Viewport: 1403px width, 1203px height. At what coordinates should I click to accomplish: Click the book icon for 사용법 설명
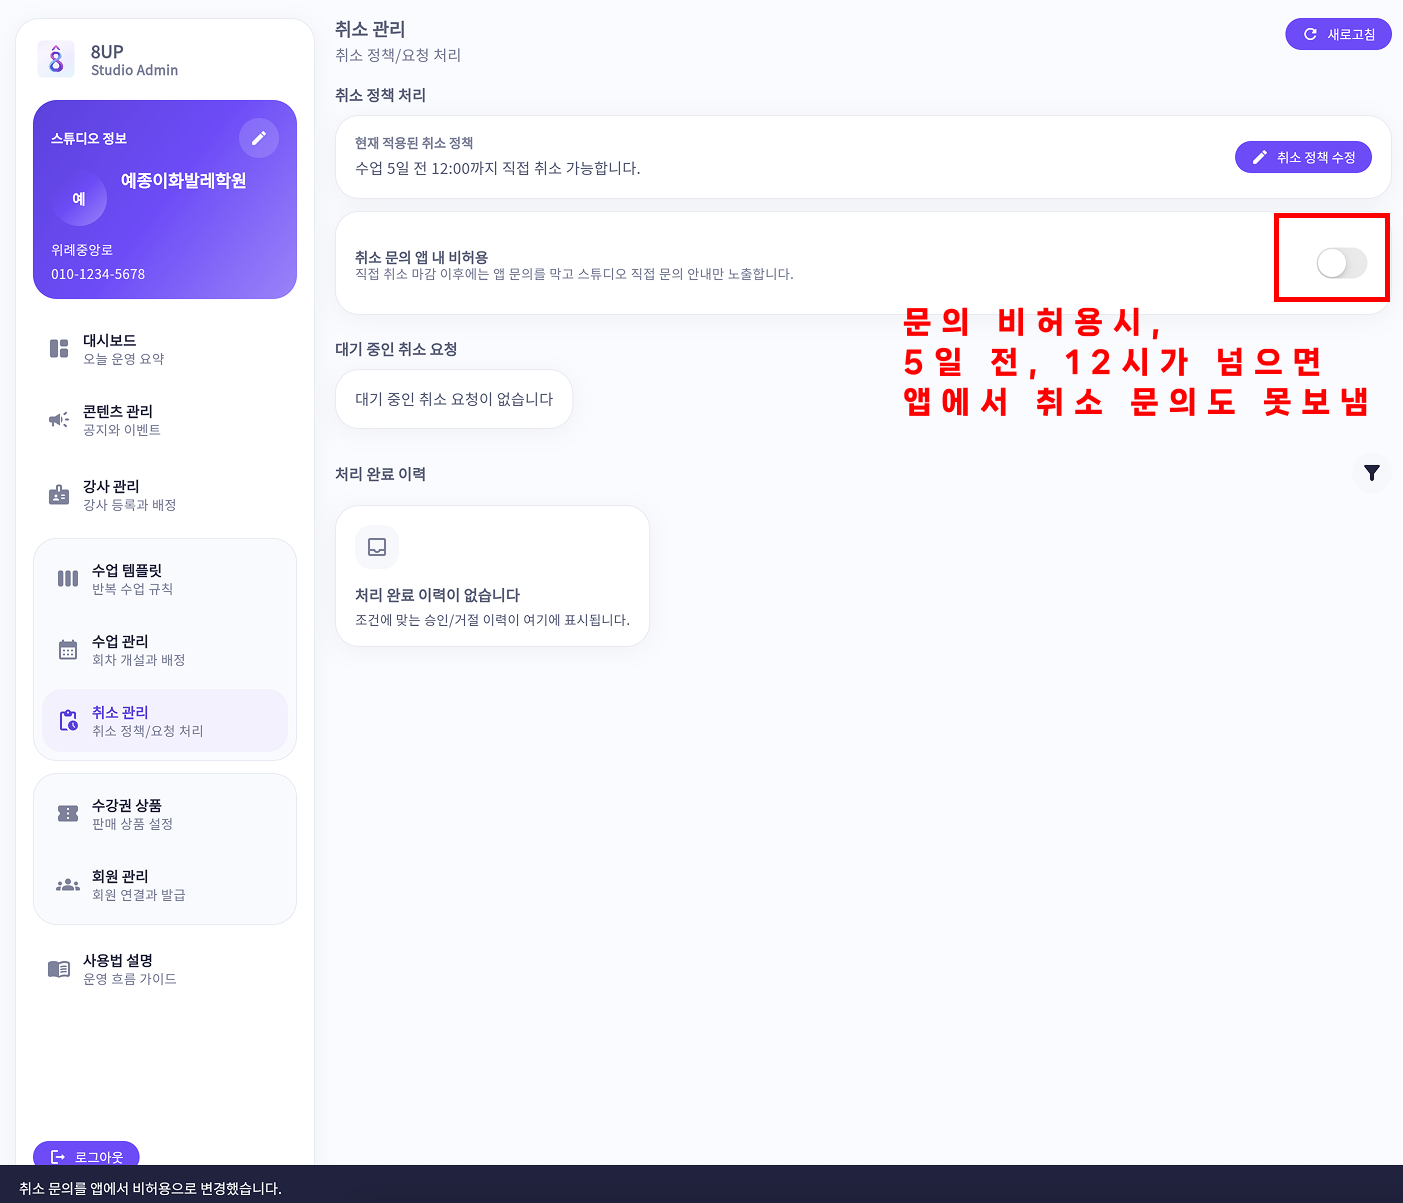coord(59,969)
